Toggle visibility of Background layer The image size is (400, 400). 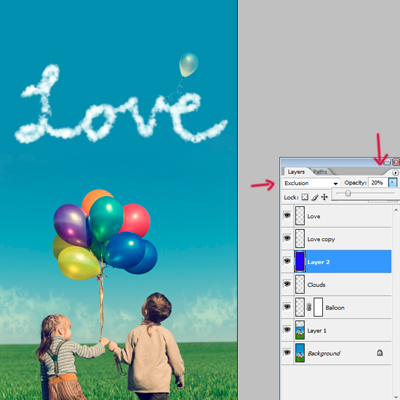point(287,352)
